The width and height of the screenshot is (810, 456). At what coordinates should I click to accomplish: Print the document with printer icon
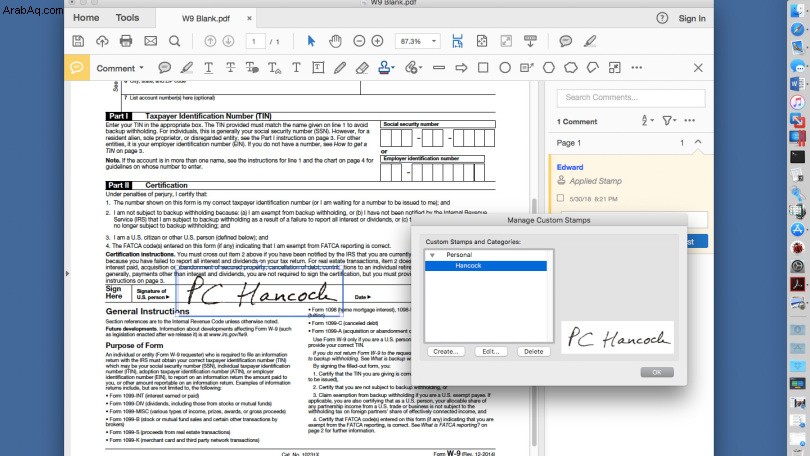[126, 41]
